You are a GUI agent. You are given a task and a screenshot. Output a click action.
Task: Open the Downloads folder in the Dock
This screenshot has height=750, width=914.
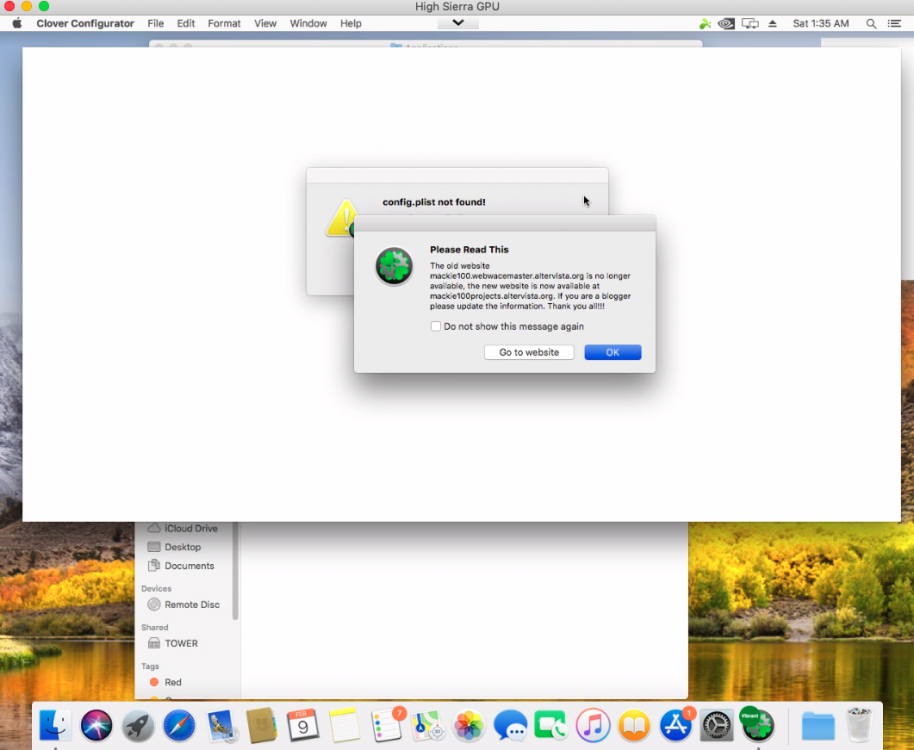(x=818, y=726)
